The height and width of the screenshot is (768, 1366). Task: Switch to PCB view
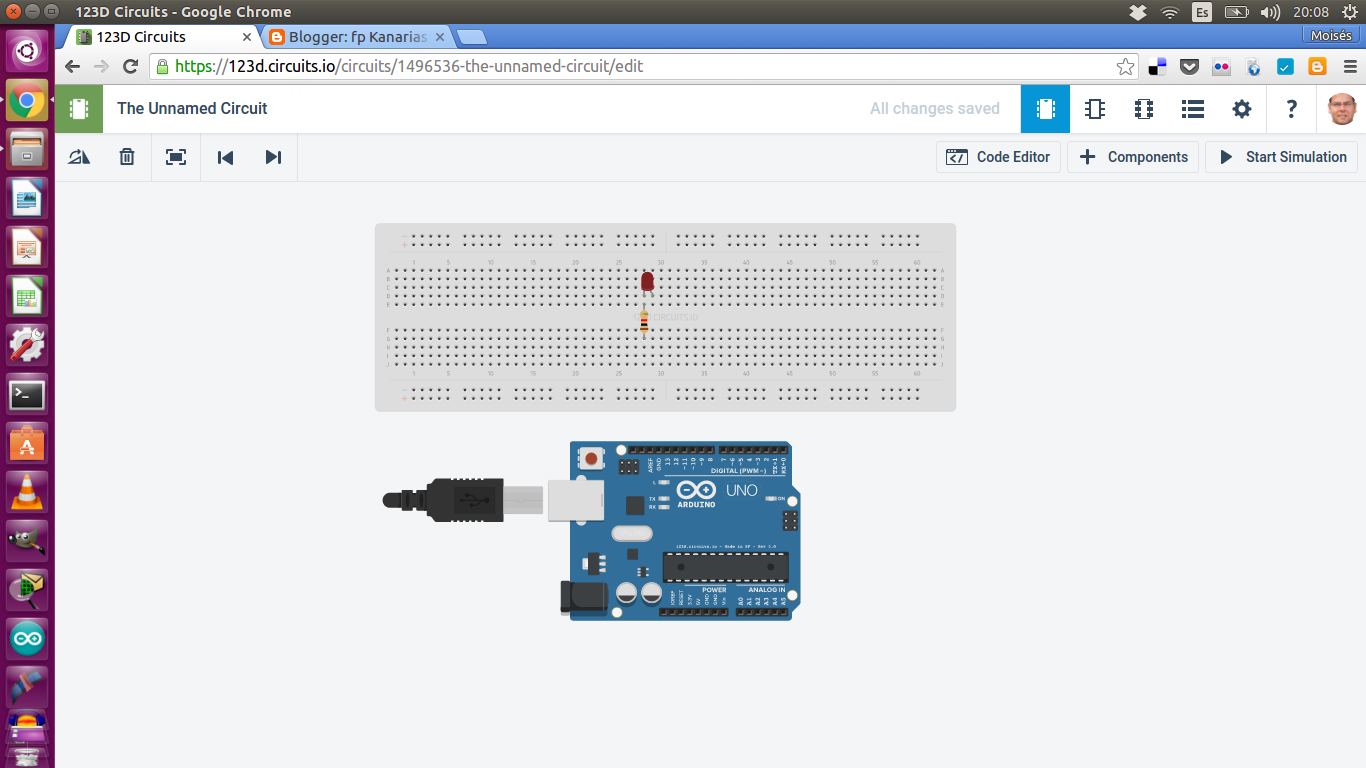coord(1143,108)
